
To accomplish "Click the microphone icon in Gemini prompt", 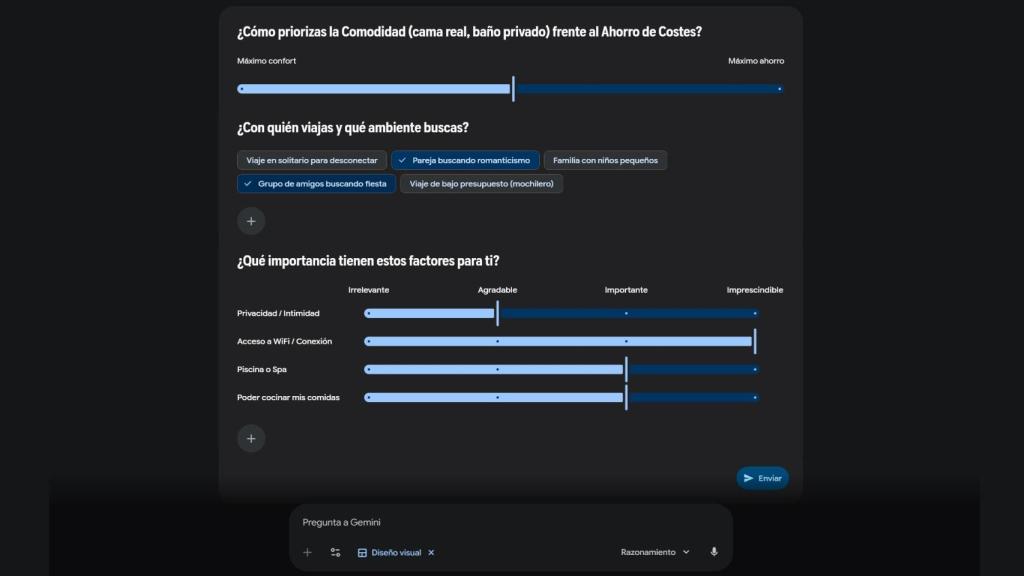I will click(714, 552).
